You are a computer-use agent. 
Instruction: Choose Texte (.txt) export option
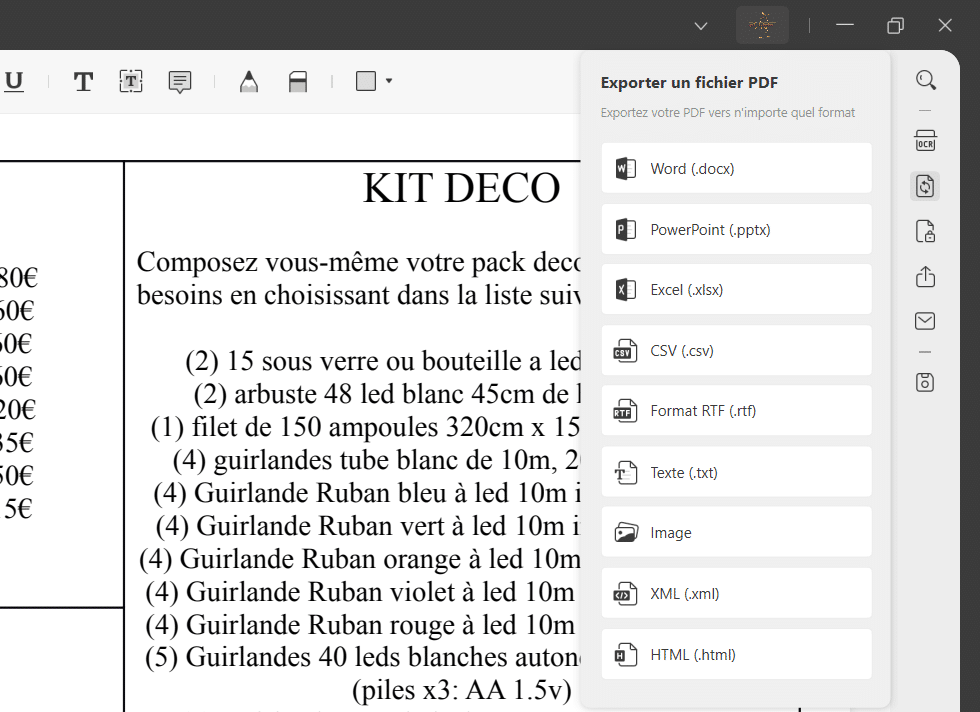pyautogui.click(x=736, y=472)
